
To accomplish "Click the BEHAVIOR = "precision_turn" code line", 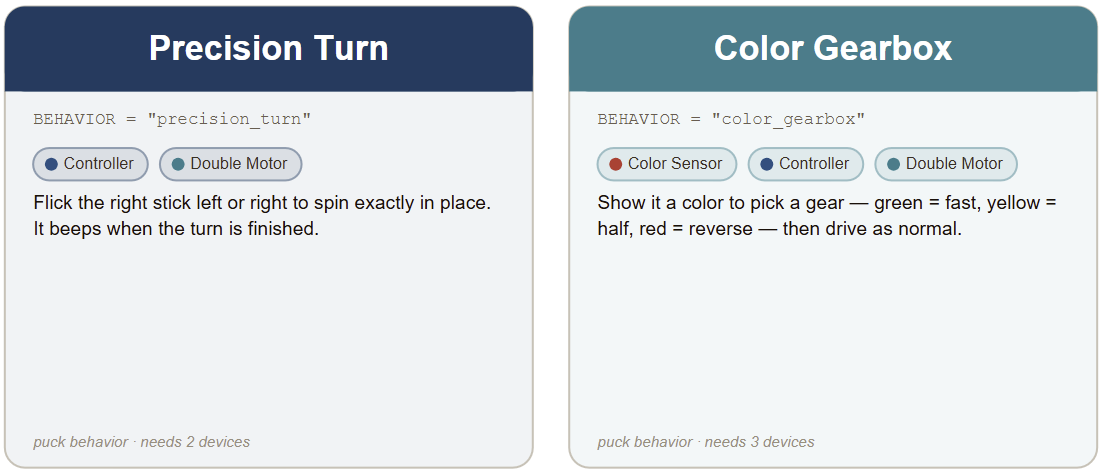I will 172,119.
